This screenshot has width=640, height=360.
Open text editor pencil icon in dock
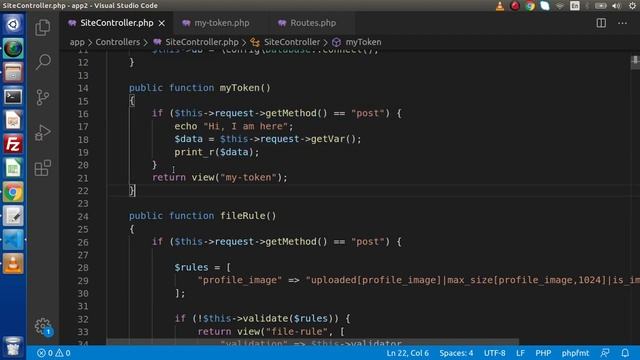(13, 216)
